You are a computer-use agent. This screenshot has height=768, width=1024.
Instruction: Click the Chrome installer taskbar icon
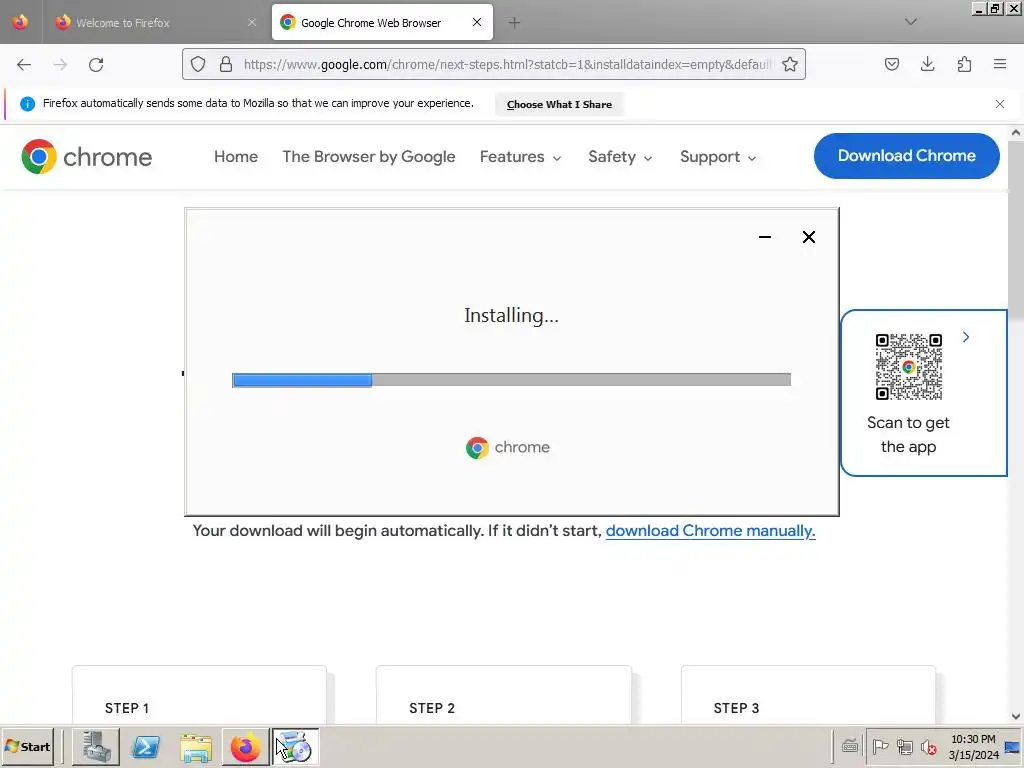click(295, 746)
